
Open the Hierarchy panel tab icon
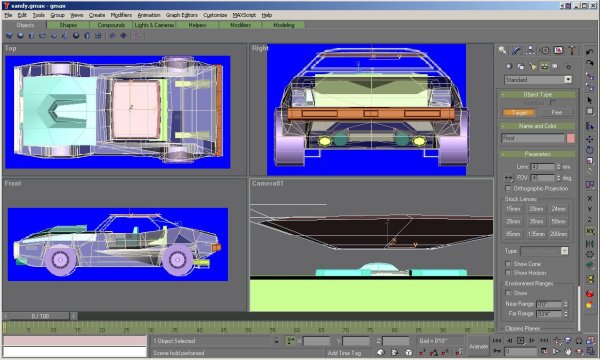pyautogui.click(x=530, y=50)
